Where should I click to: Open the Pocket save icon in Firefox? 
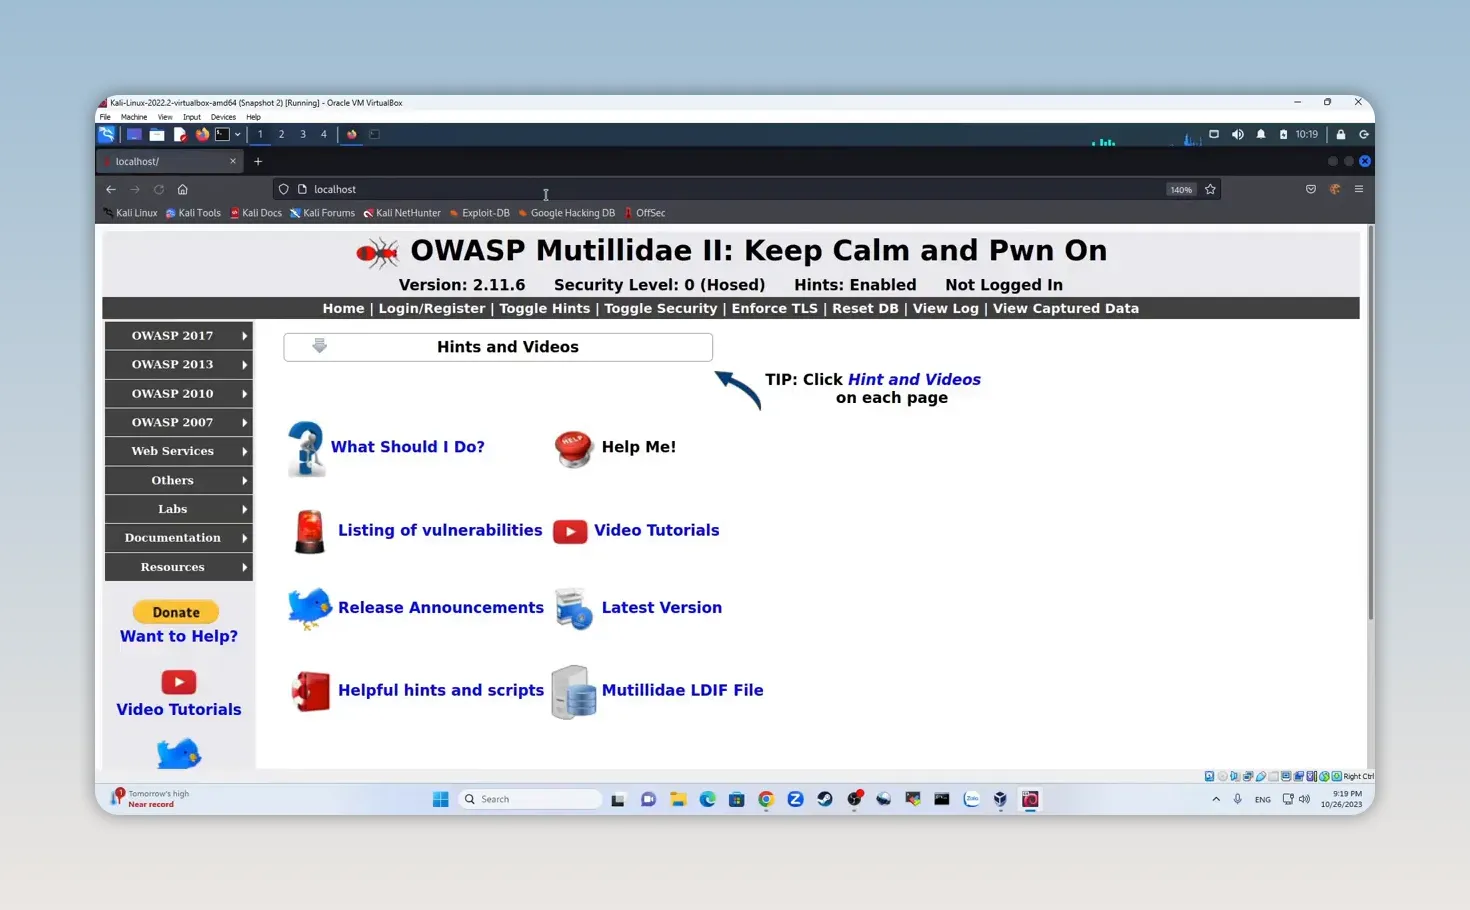point(1311,189)
